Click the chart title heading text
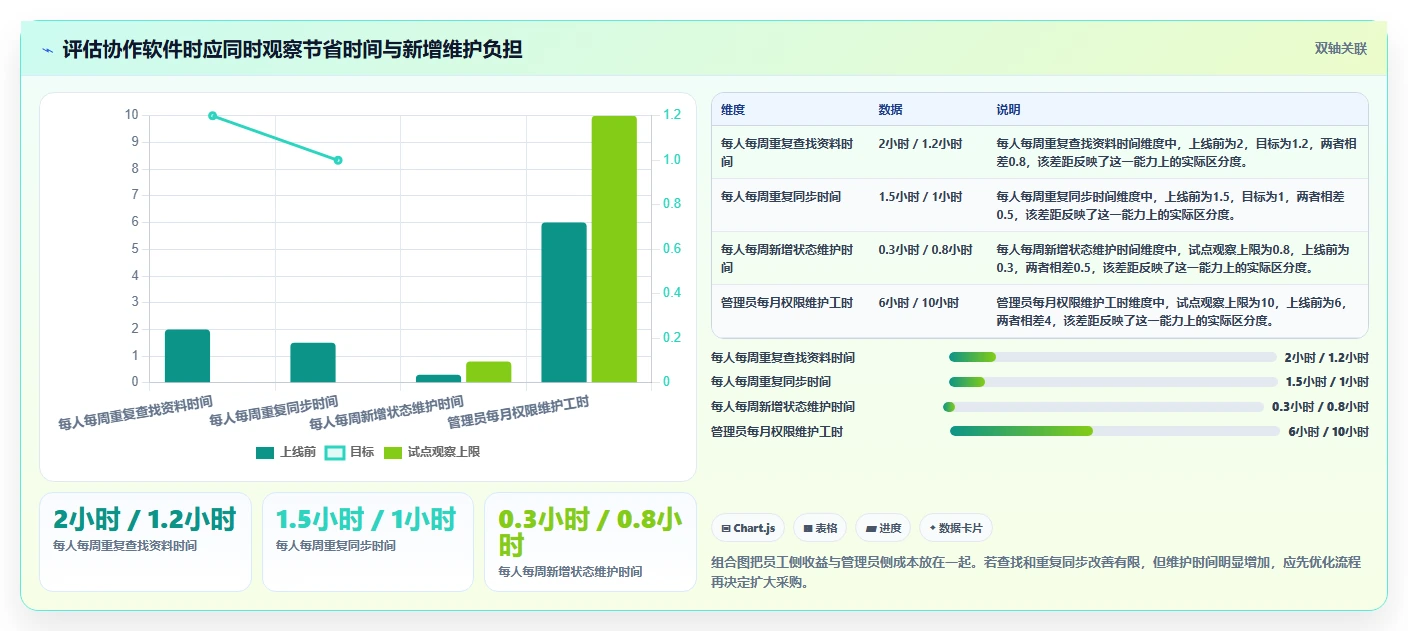The image size is (1408, 631). click(x=292, y=49)
